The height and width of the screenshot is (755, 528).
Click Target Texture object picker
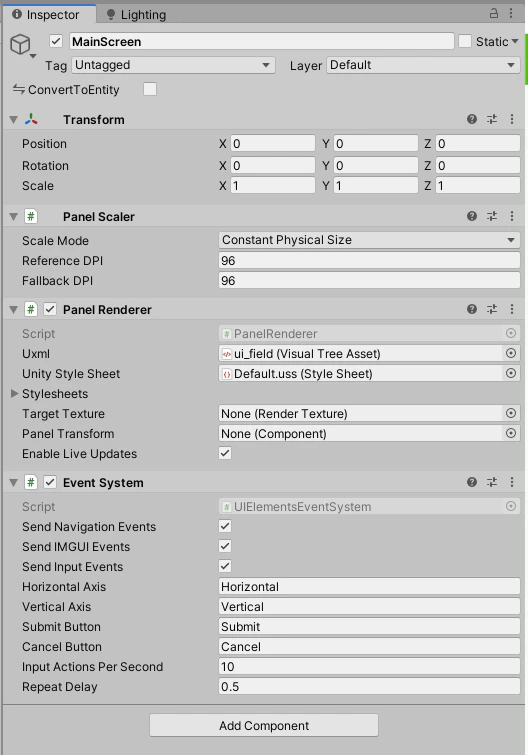pyautogui.click(x=511, y=413)
